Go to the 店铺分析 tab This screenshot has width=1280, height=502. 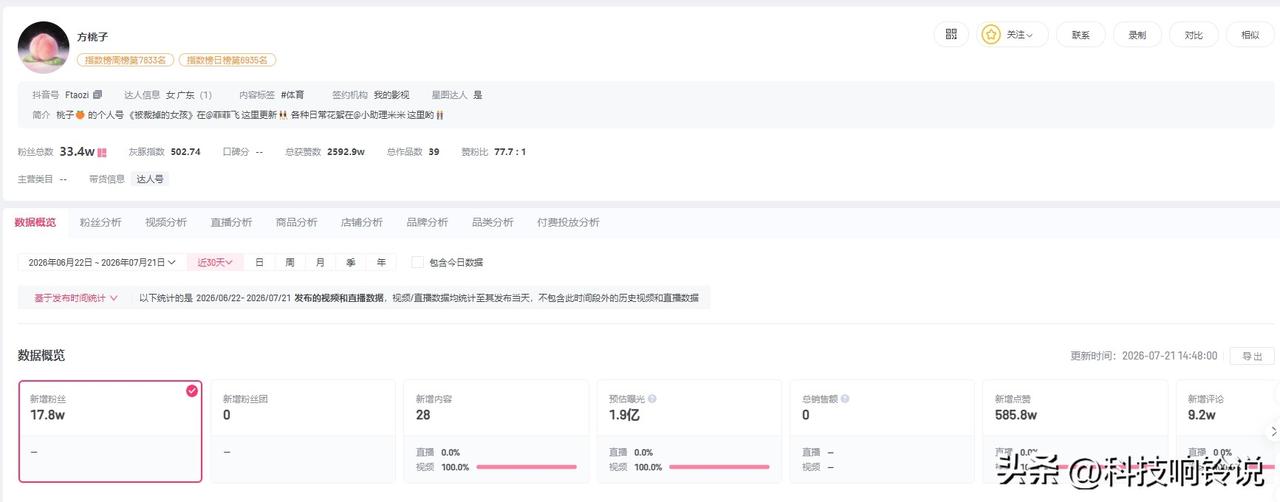[362, 222]
